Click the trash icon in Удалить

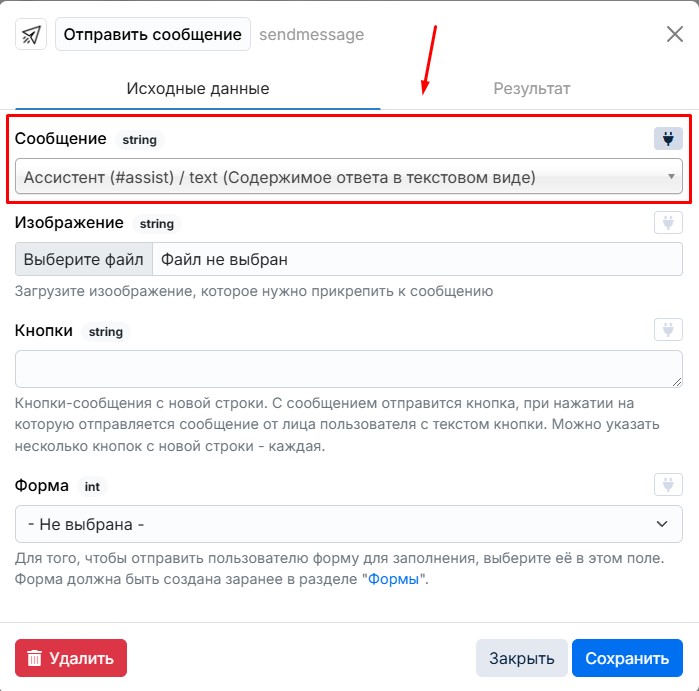pyautogui.click(x=34, y=658)
